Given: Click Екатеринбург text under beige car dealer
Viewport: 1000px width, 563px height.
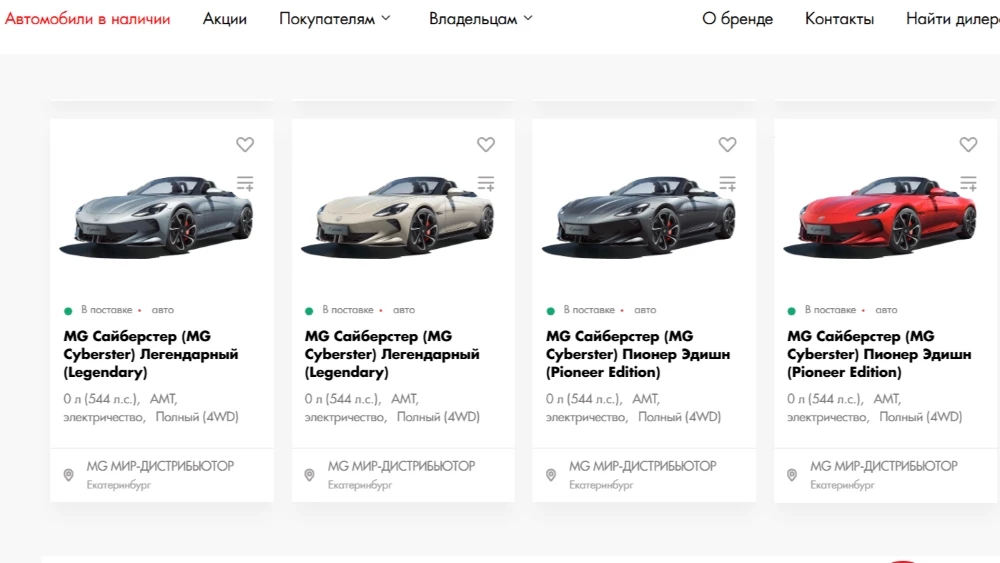Looking at the screenshot, I should coord(360,485).
